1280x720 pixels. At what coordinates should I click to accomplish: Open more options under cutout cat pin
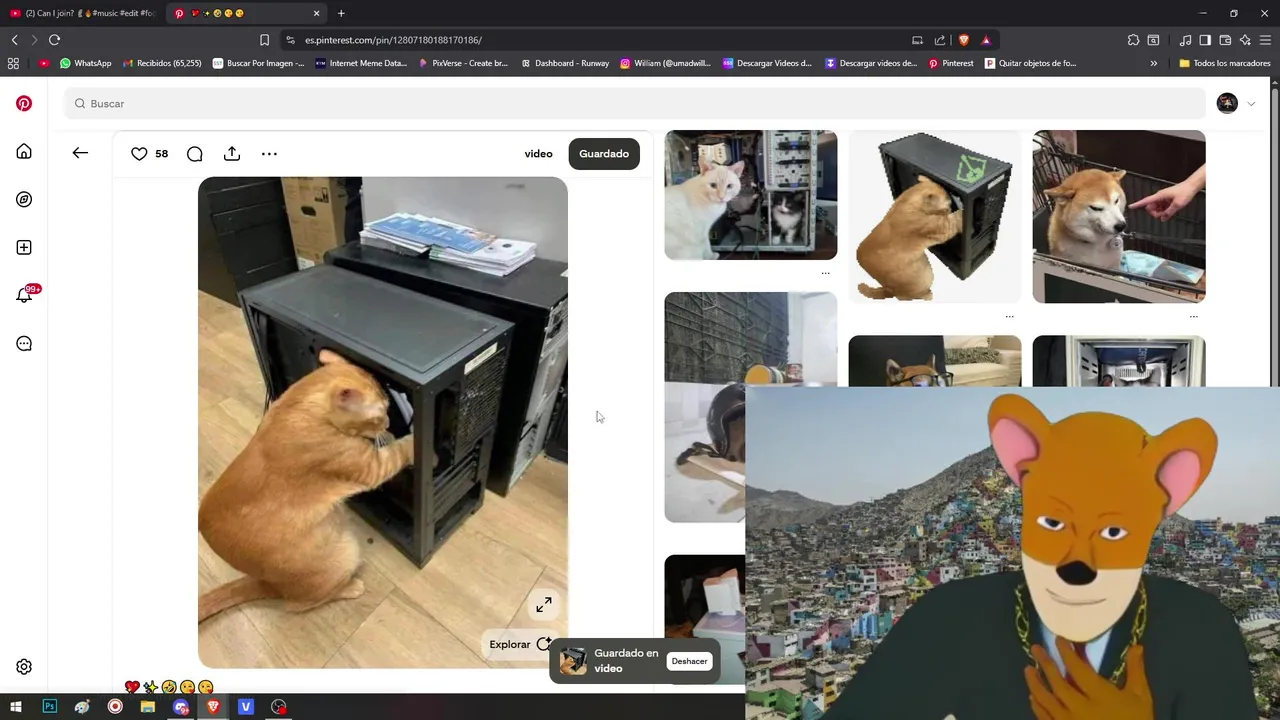(x=1009, y=316)
